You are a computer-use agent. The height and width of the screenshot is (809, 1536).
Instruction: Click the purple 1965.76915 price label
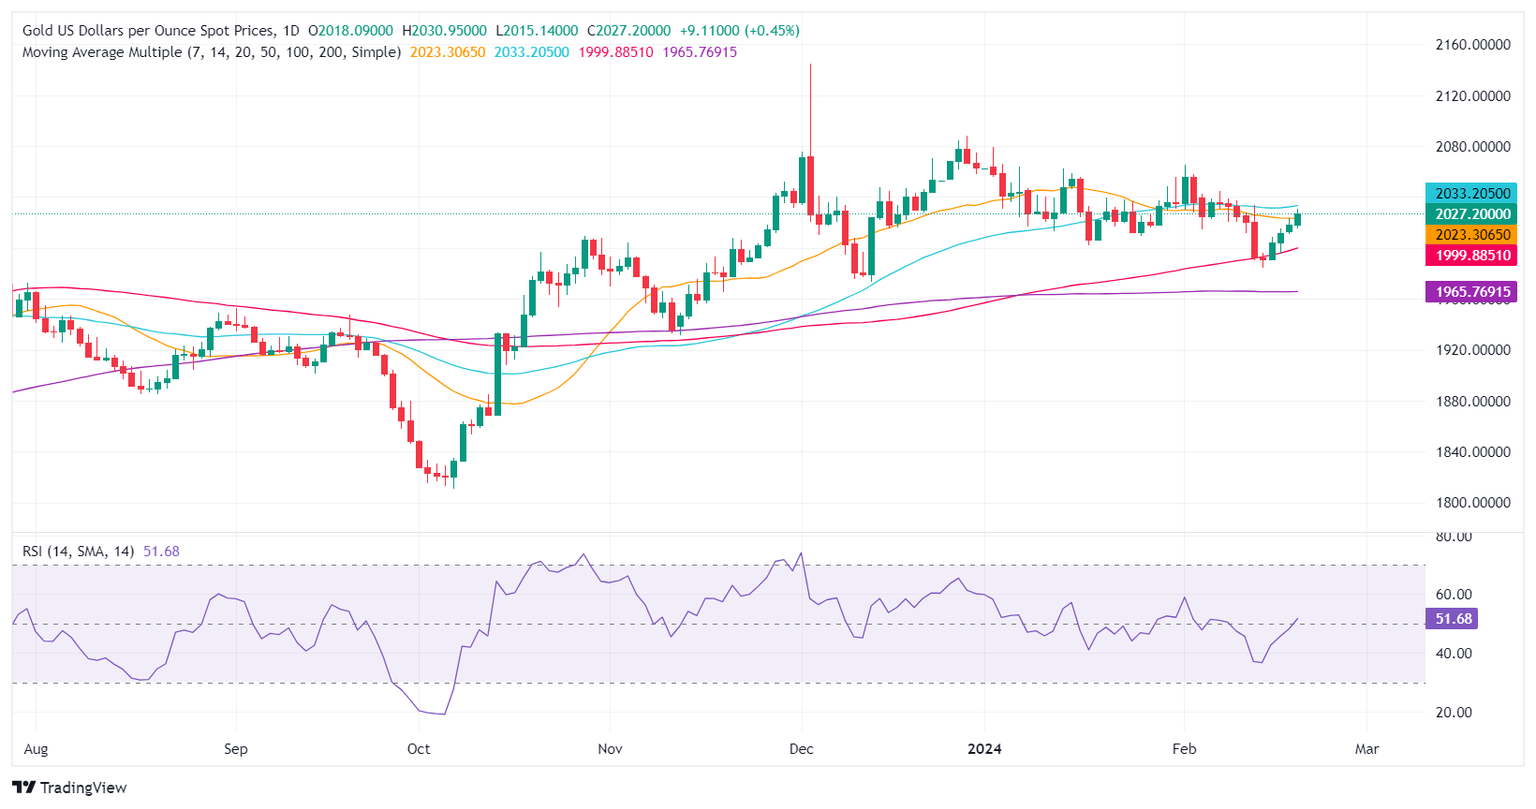(x=1470, y=292)
